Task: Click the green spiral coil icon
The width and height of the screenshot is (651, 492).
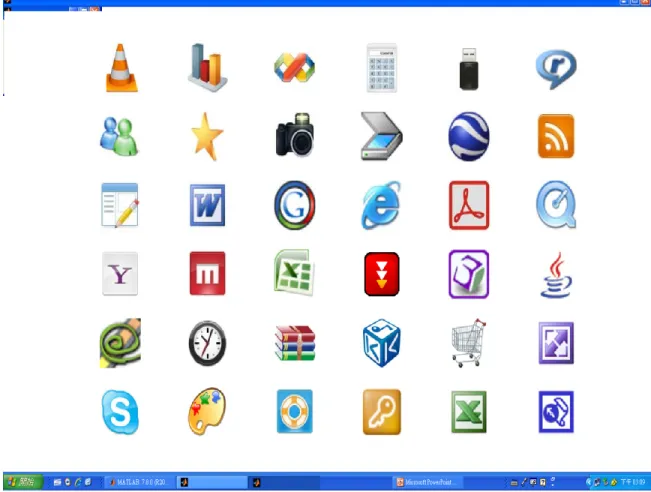Action: point(120,343)
